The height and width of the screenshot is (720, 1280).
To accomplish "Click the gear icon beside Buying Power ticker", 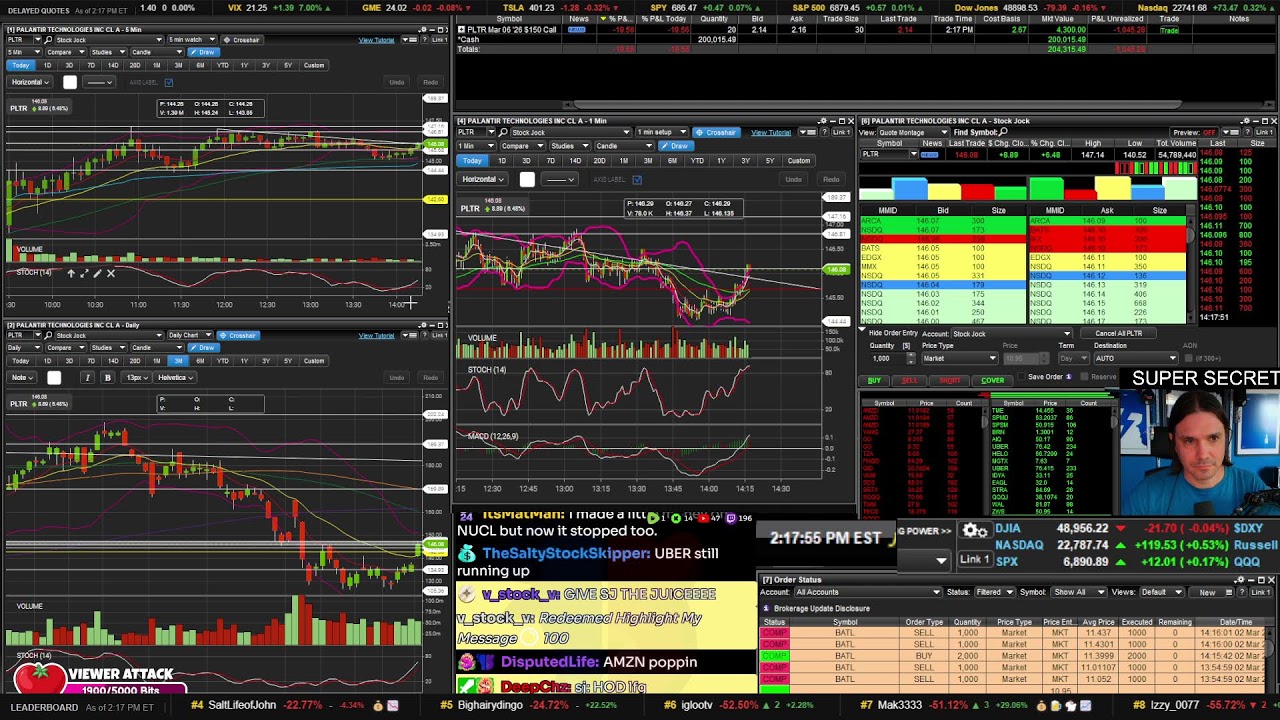I will click(x=975, y=531).
